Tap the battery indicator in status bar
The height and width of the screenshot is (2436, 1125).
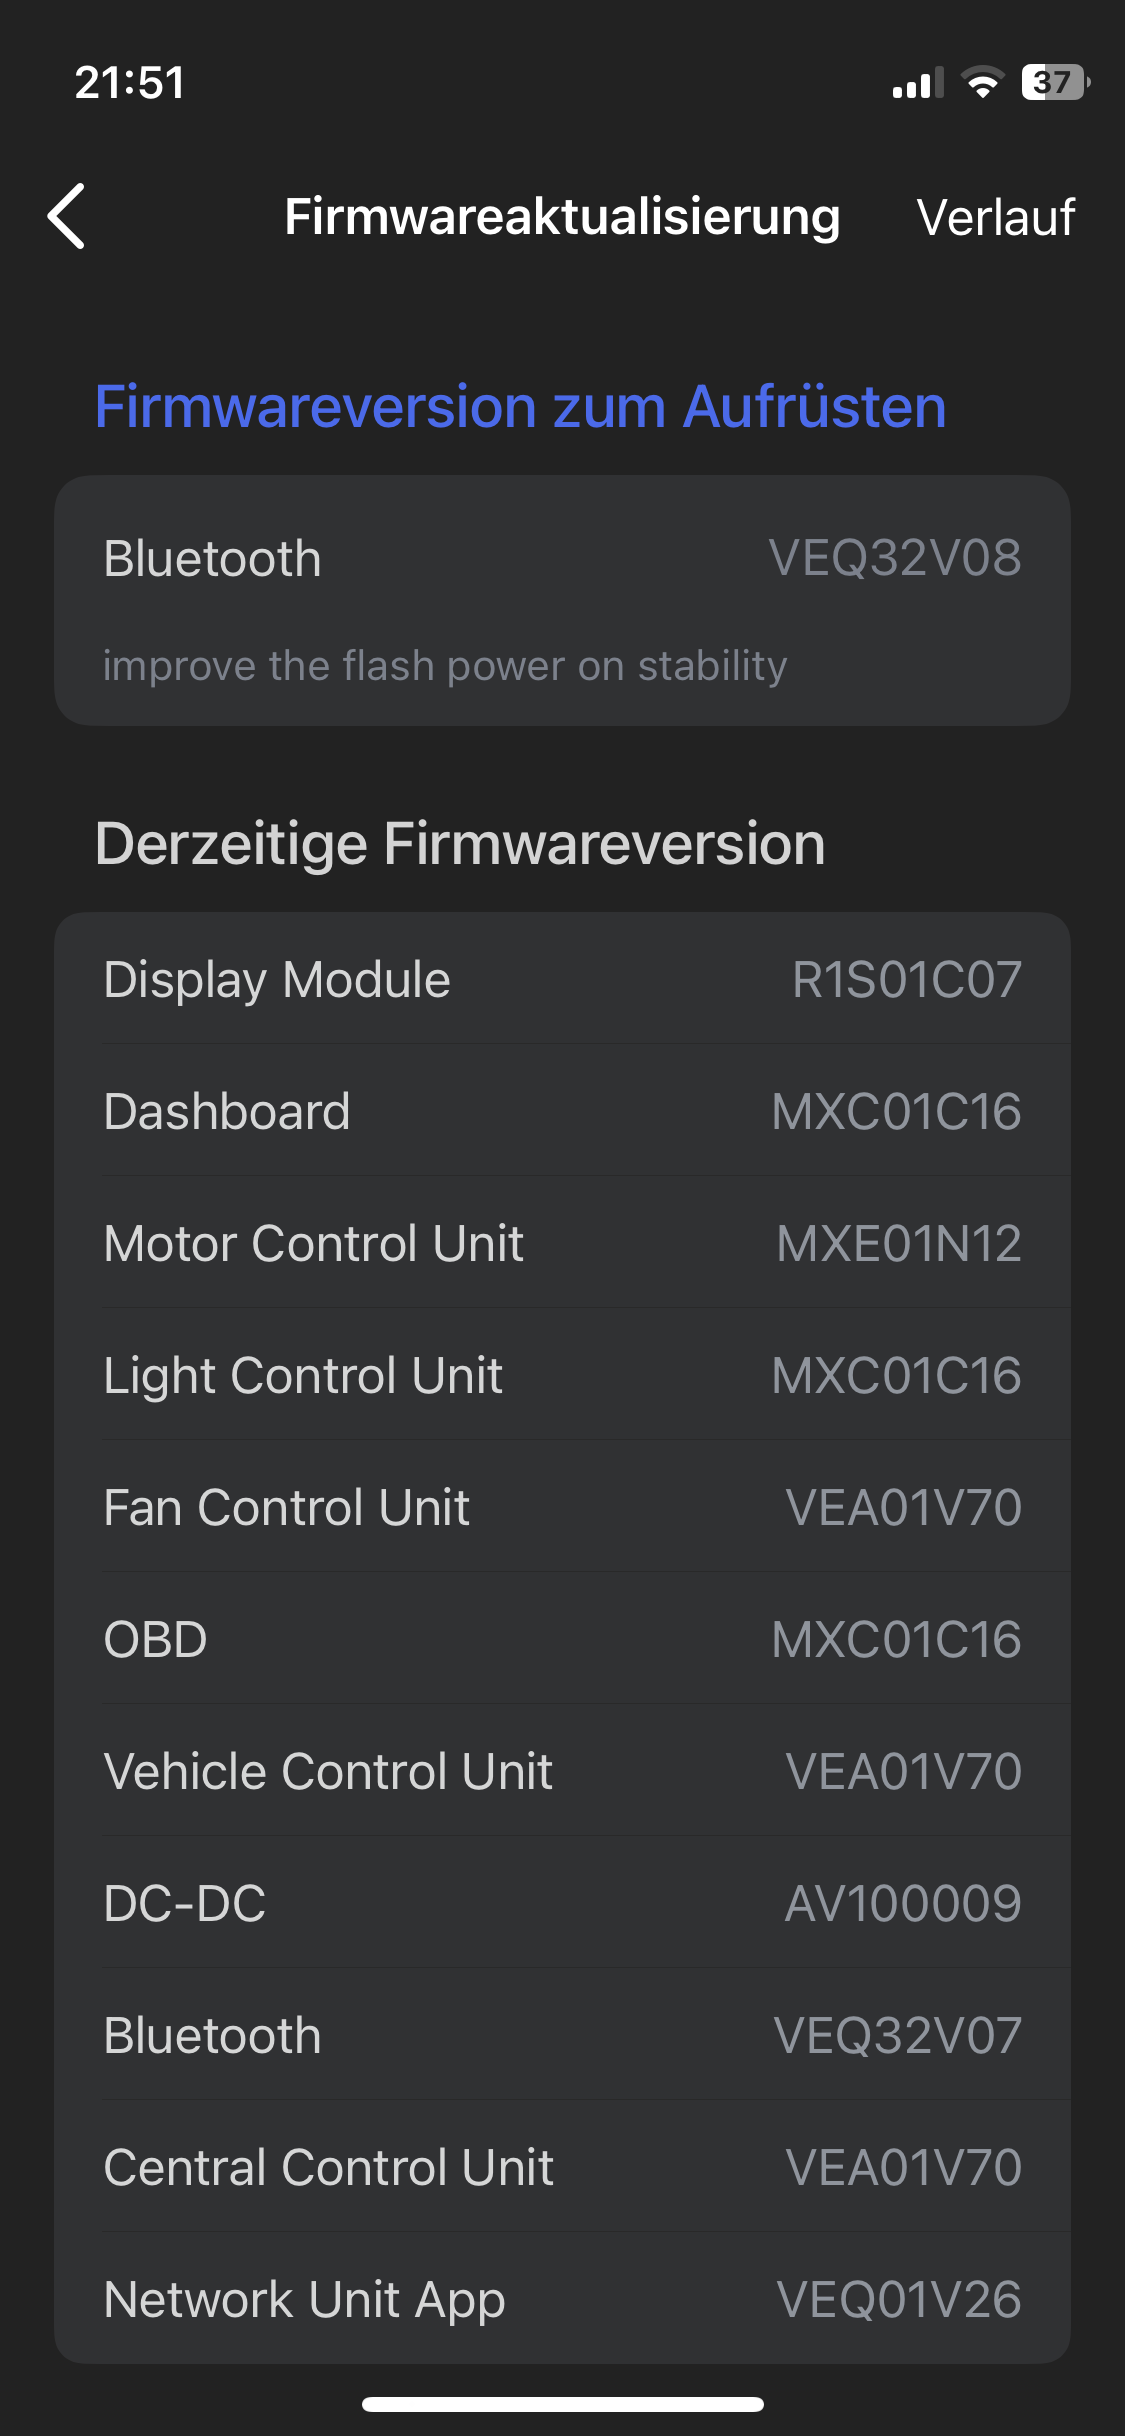[x=1054, y=83]
